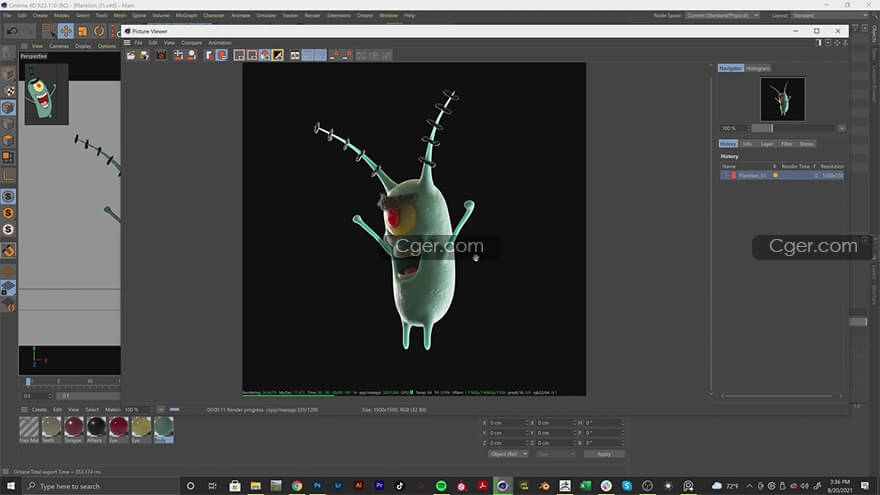Open Cameras menu in viewport
The width and height of the screenshot is (880, 495).
click(59, 46)
